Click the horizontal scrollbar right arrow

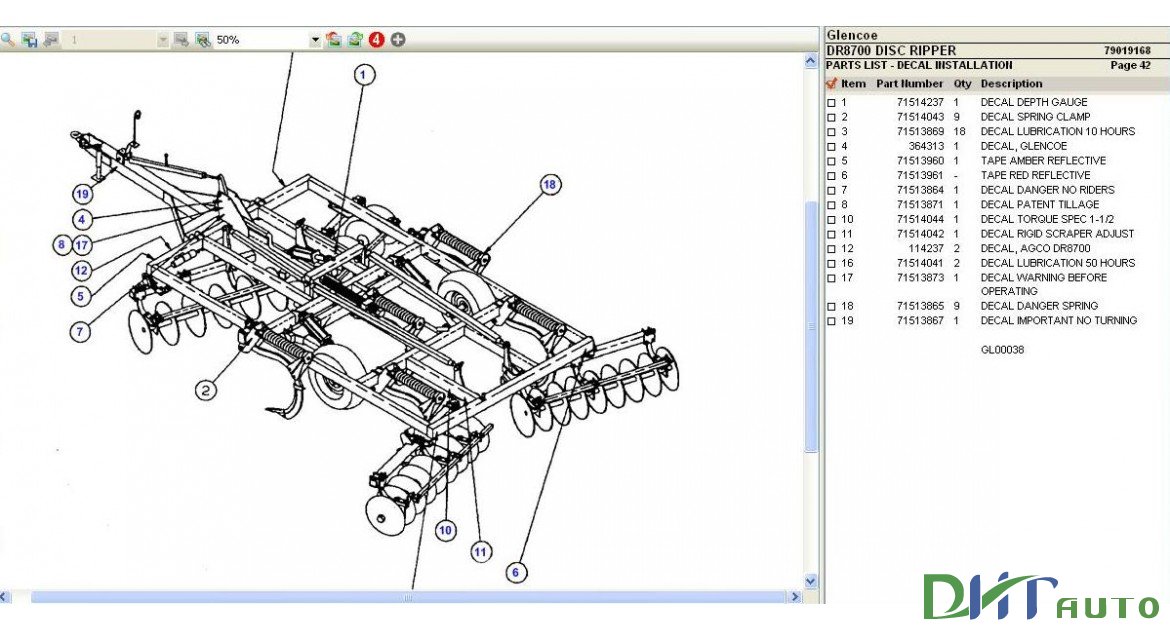pos(795,596)
